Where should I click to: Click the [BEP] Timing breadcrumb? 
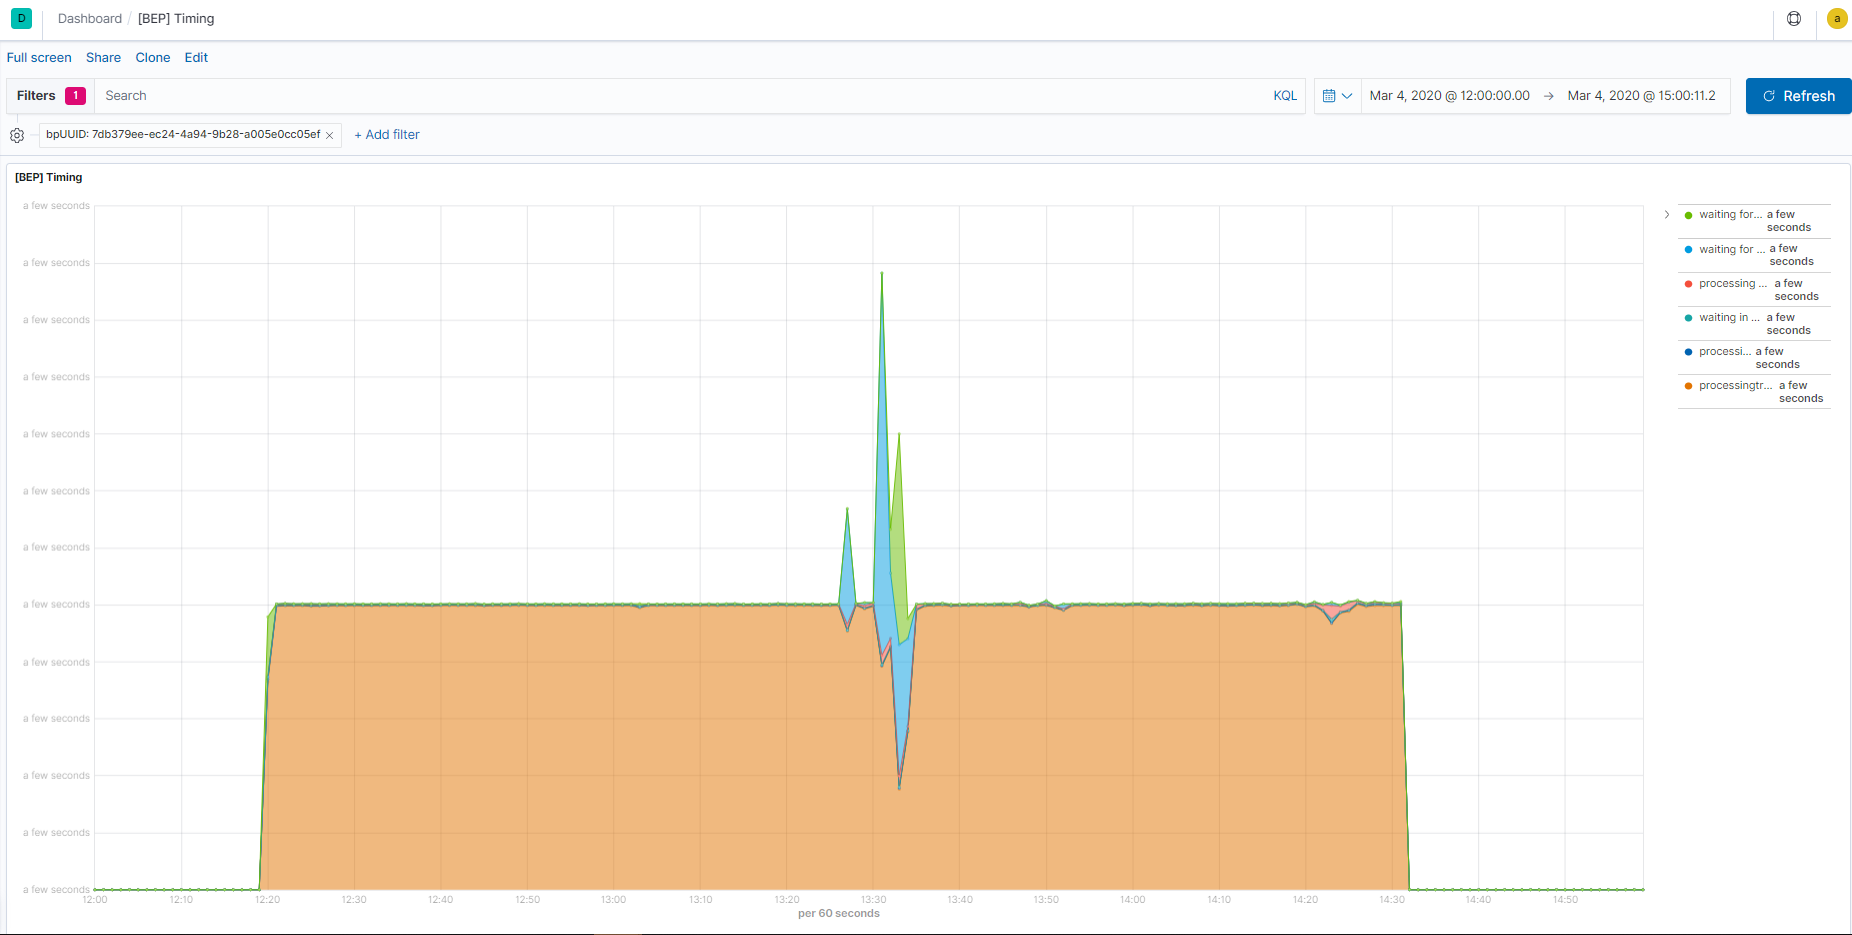tap(176, 18)
